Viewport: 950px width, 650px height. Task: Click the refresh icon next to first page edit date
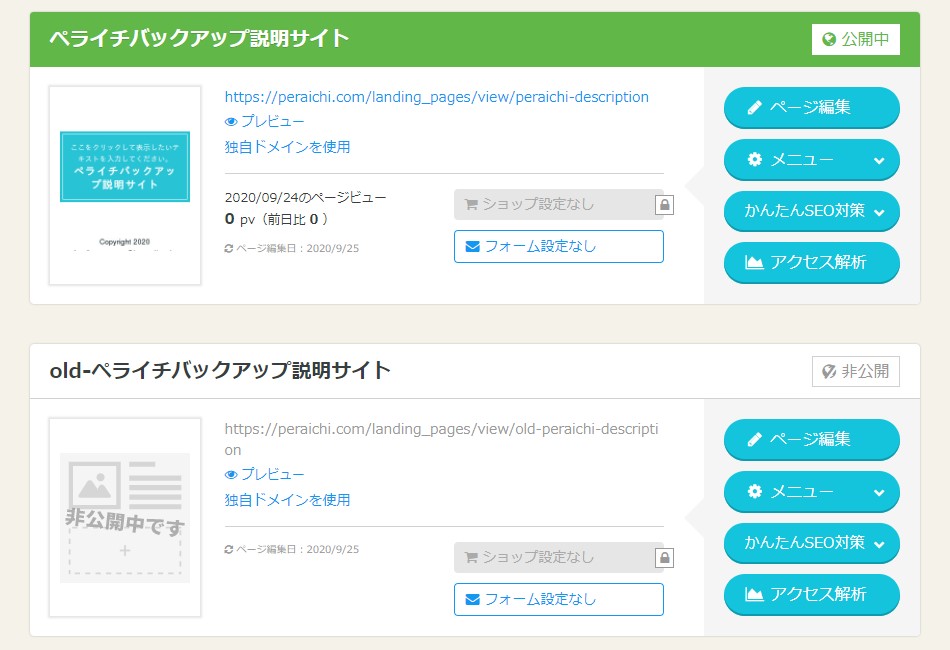(229, 247)
